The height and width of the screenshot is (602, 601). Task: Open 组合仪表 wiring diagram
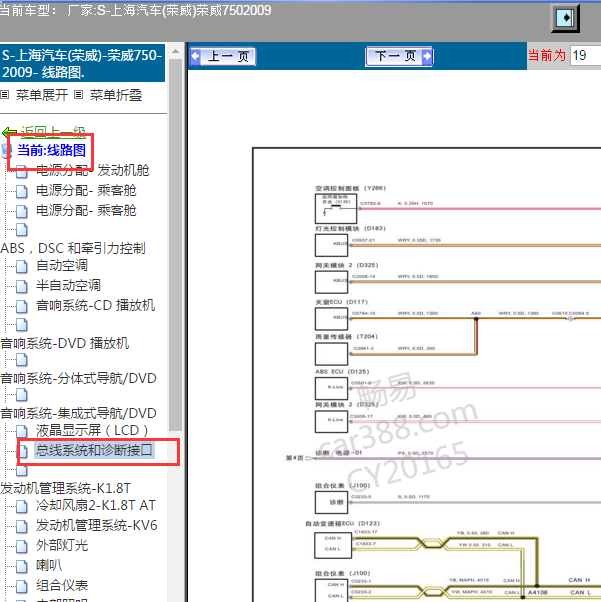(62, 585)
